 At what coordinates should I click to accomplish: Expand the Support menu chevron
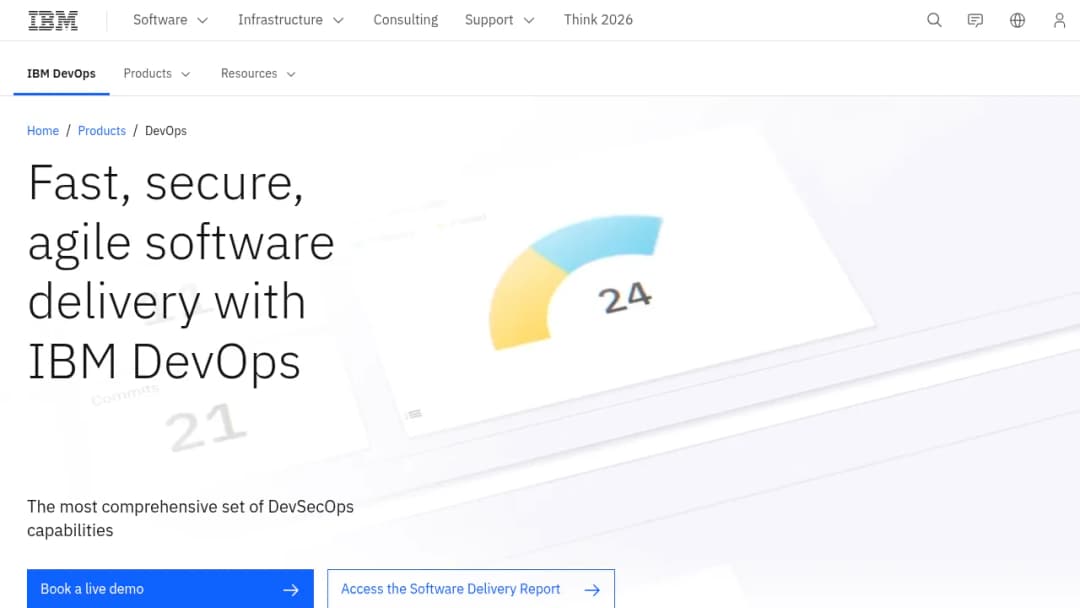click(529, 21)
